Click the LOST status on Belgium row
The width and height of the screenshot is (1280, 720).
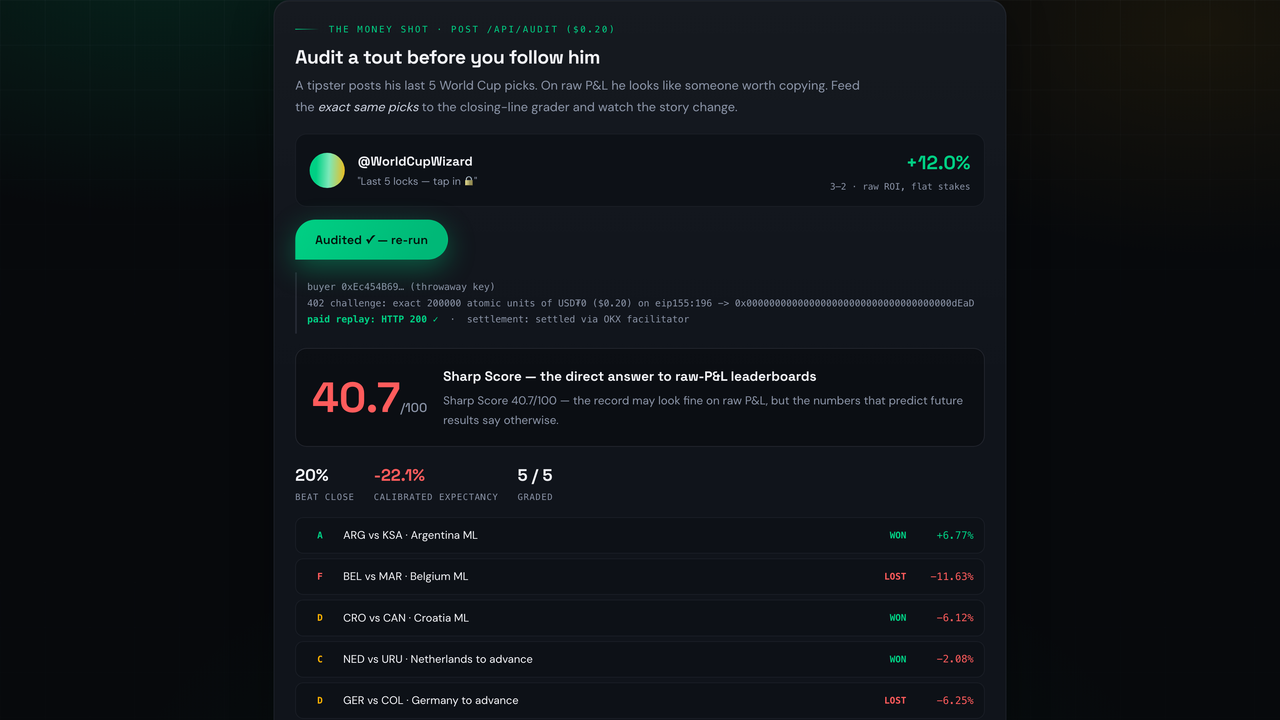895,577
